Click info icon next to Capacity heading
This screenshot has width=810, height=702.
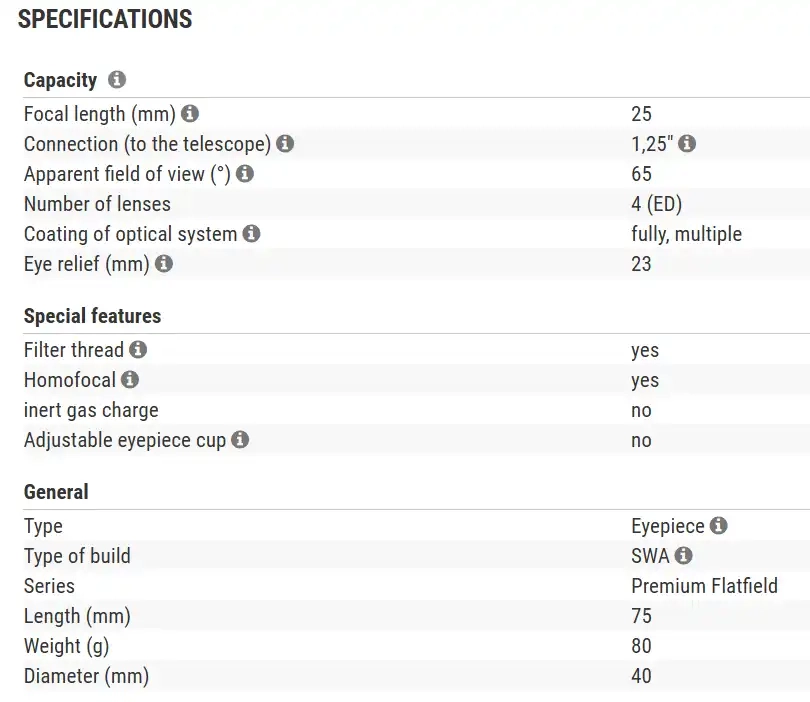click(117, 80)
